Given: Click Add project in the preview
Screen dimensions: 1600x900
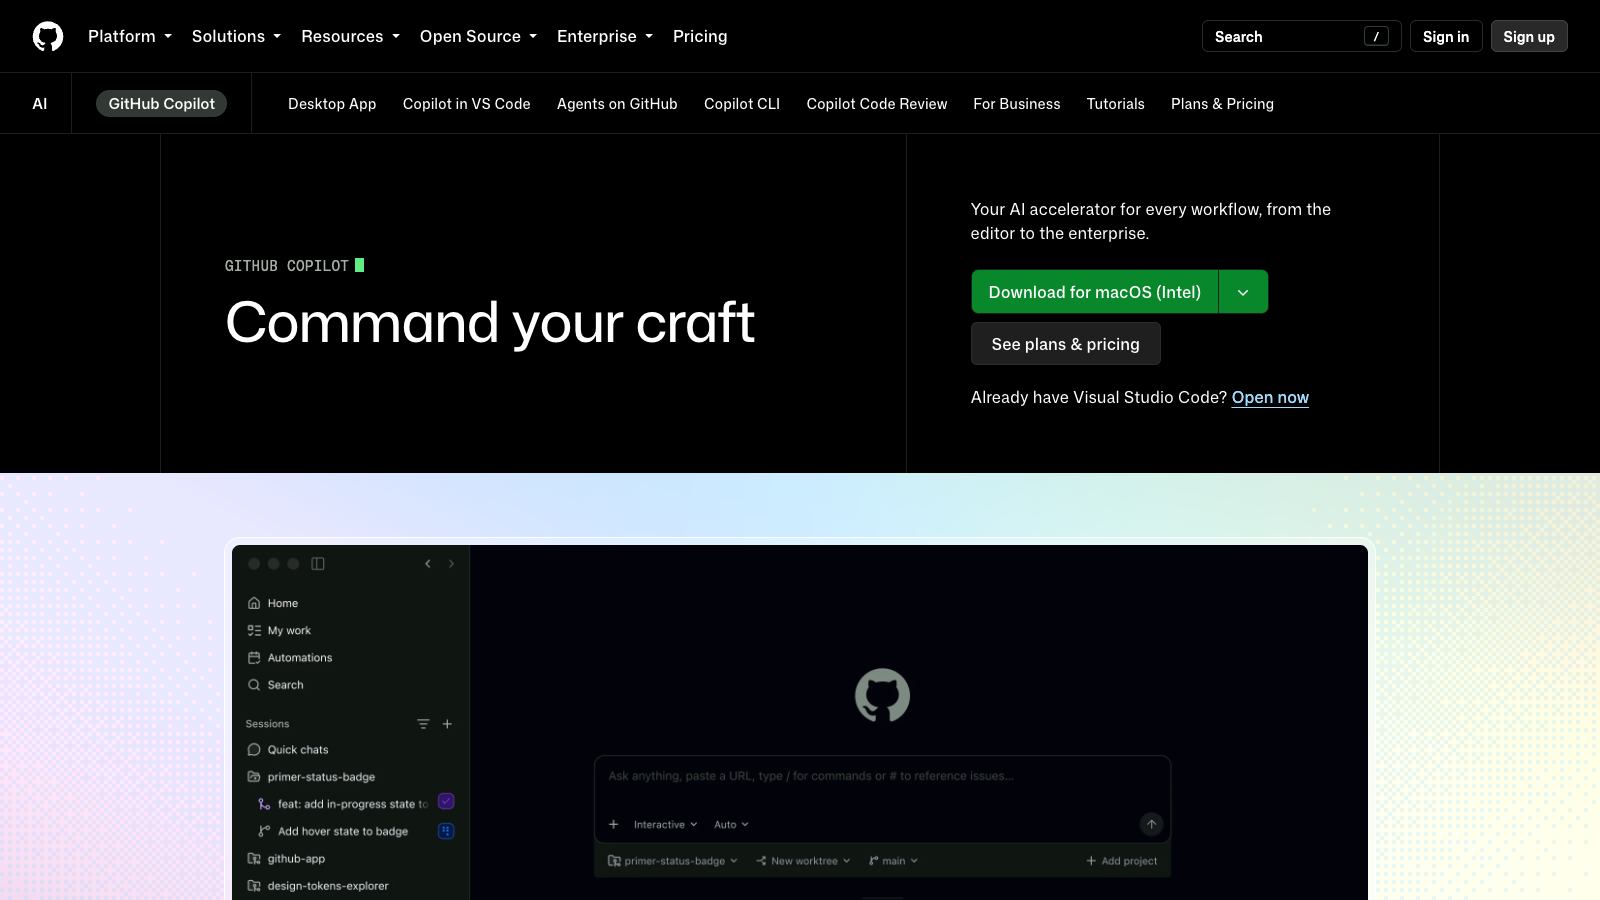Looking at the screenshot, I should tap(1122, 861).
